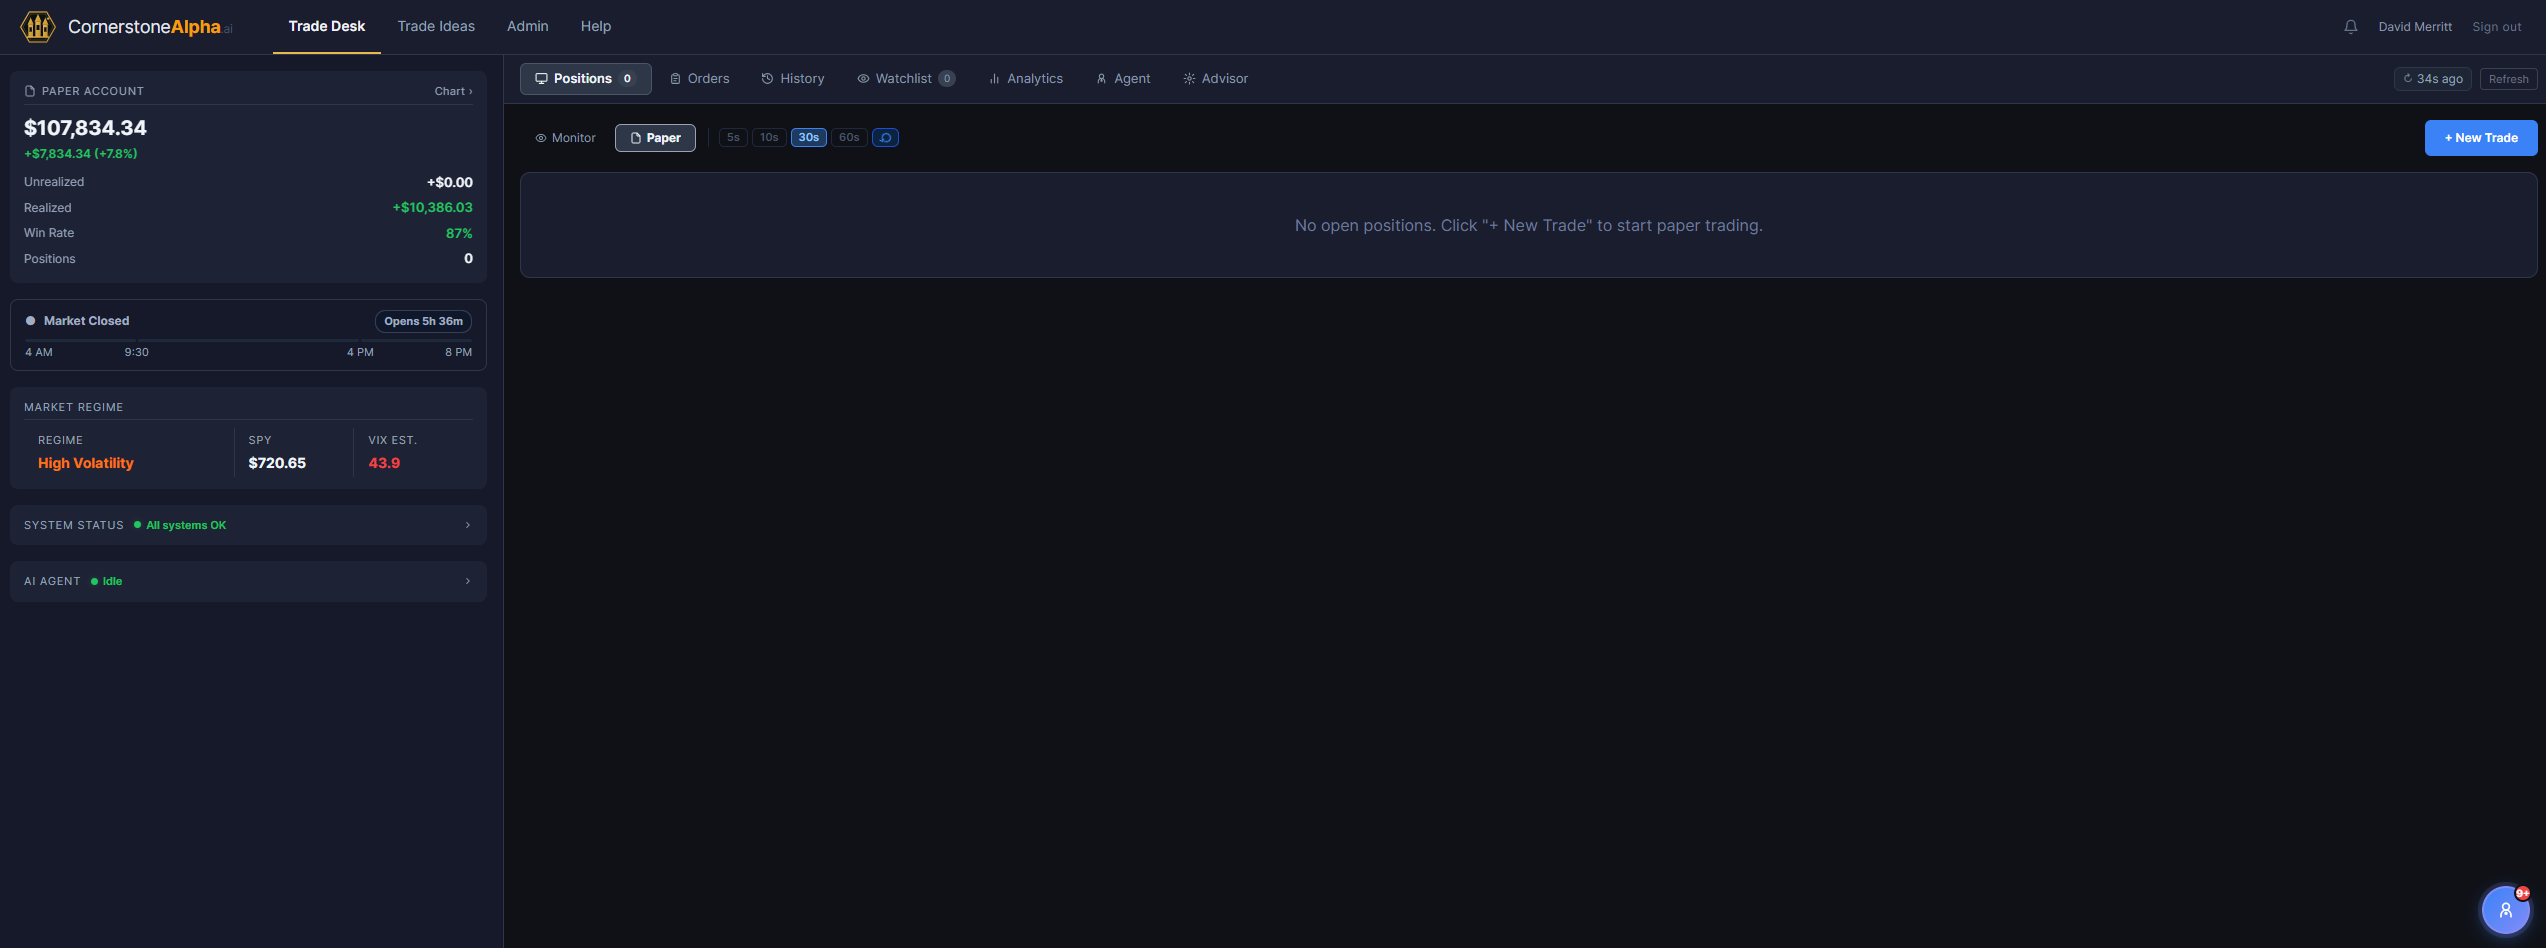This screenshot has height=948, width=2546.
Task: Open the notifications bell
Action: tap(2351, 27)
